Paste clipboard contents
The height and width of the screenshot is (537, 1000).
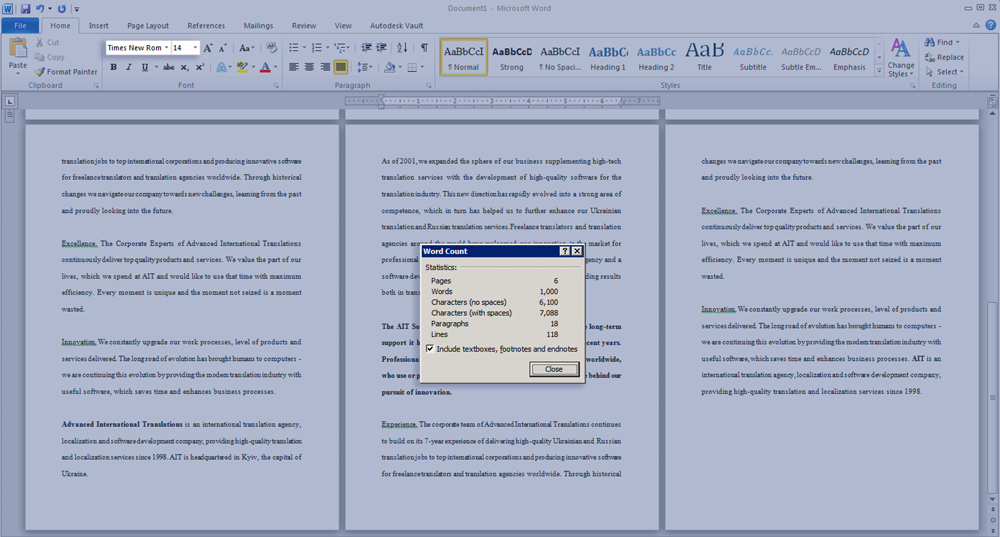point(18,54)
